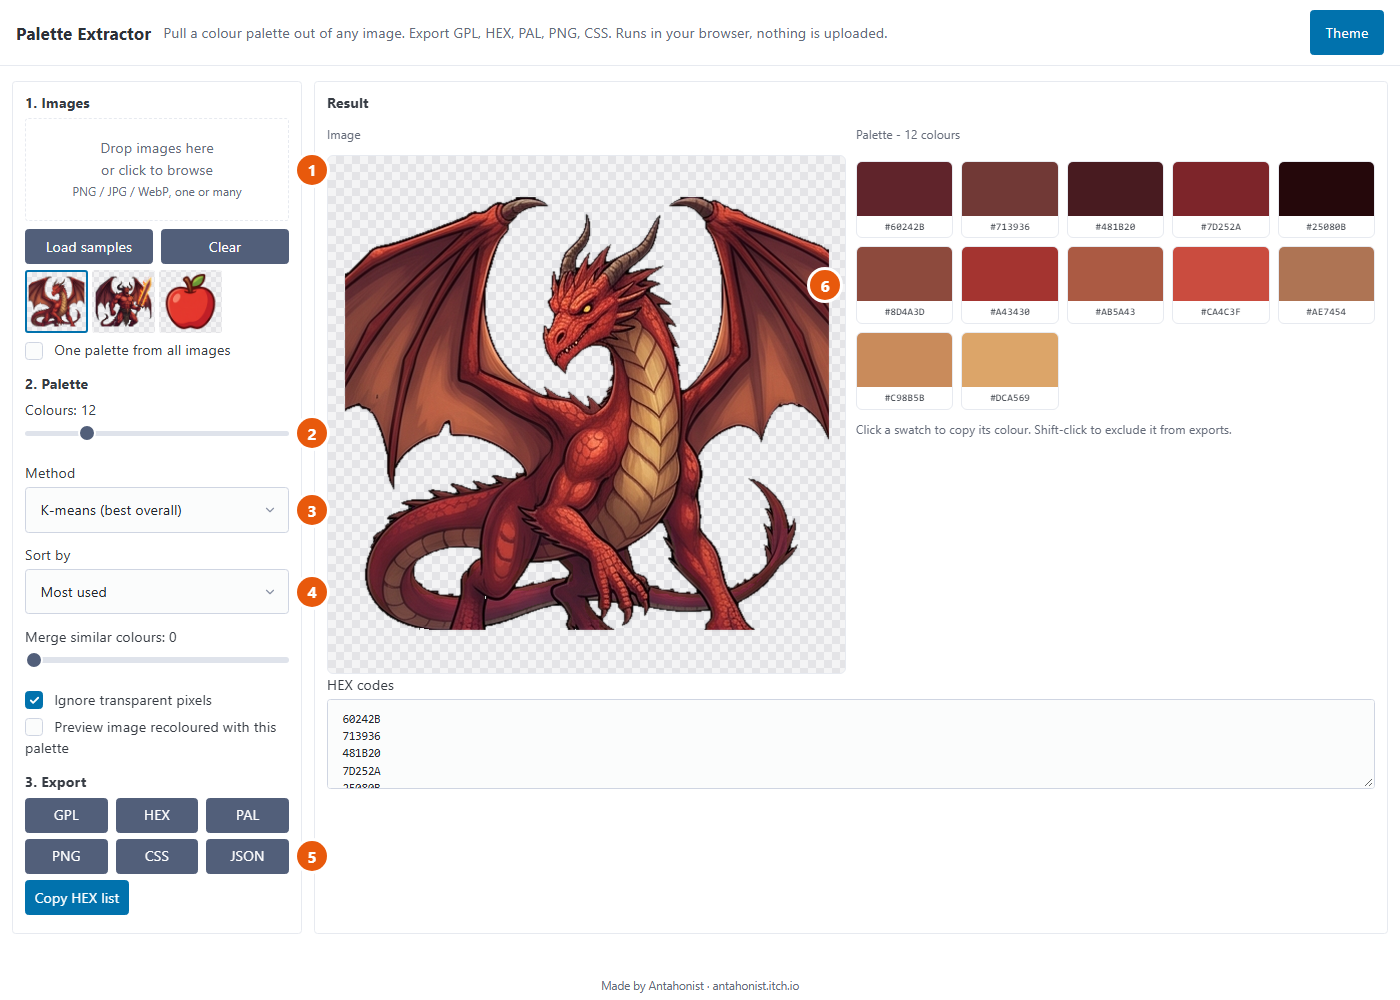The height and width of the screenshot is (1000, 1400).
Task: Select the red dragon sample thumbnail
Action: click(x=57, y=301)
